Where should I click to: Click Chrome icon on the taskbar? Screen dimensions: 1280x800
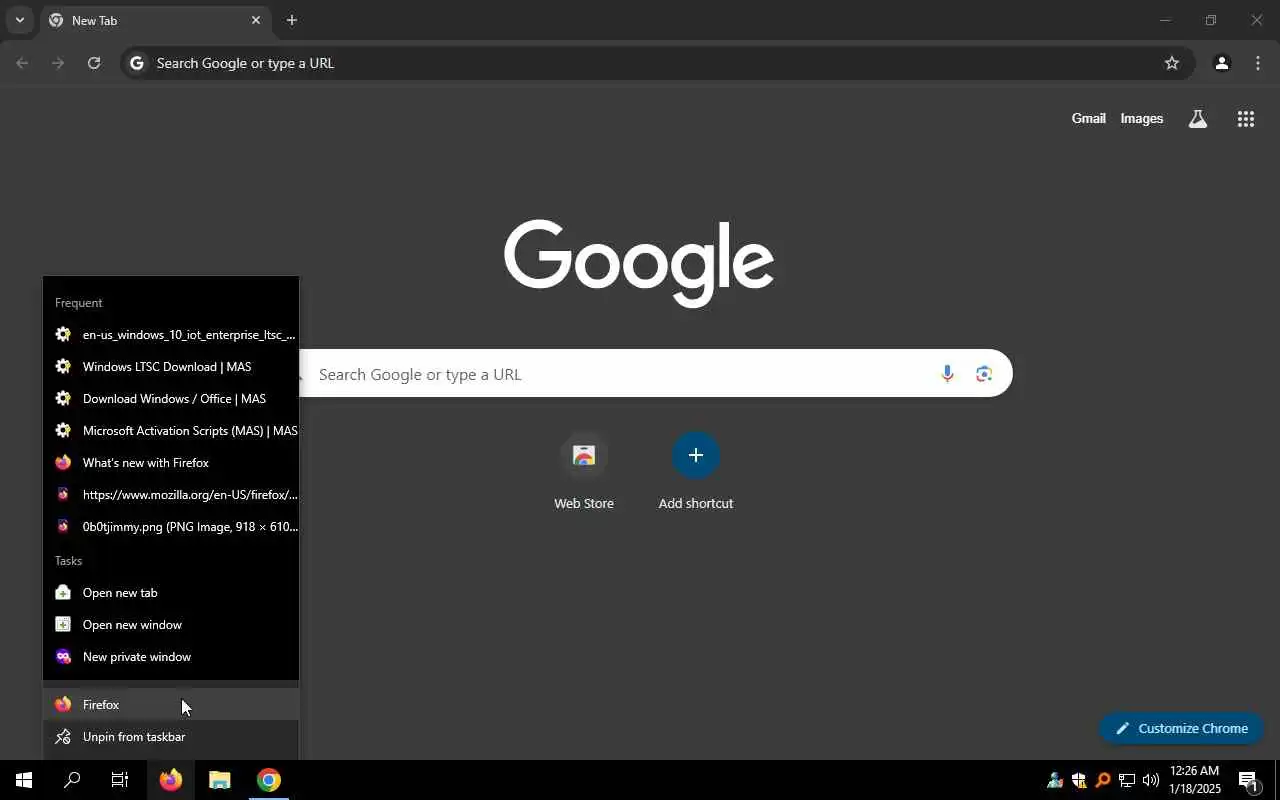[268, 780]
